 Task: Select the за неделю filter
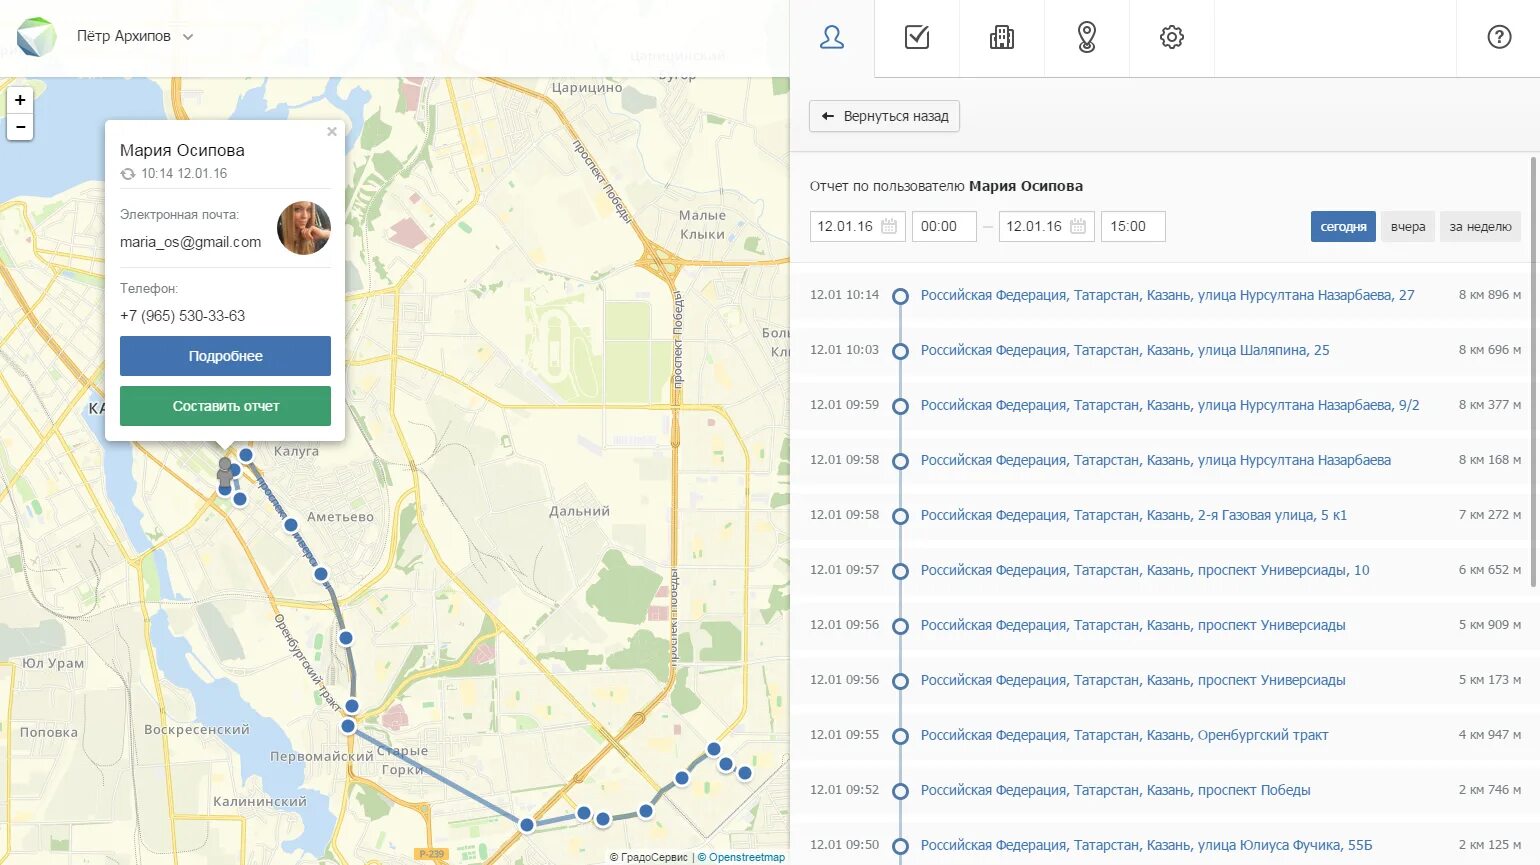click(x=1480, y=226)
